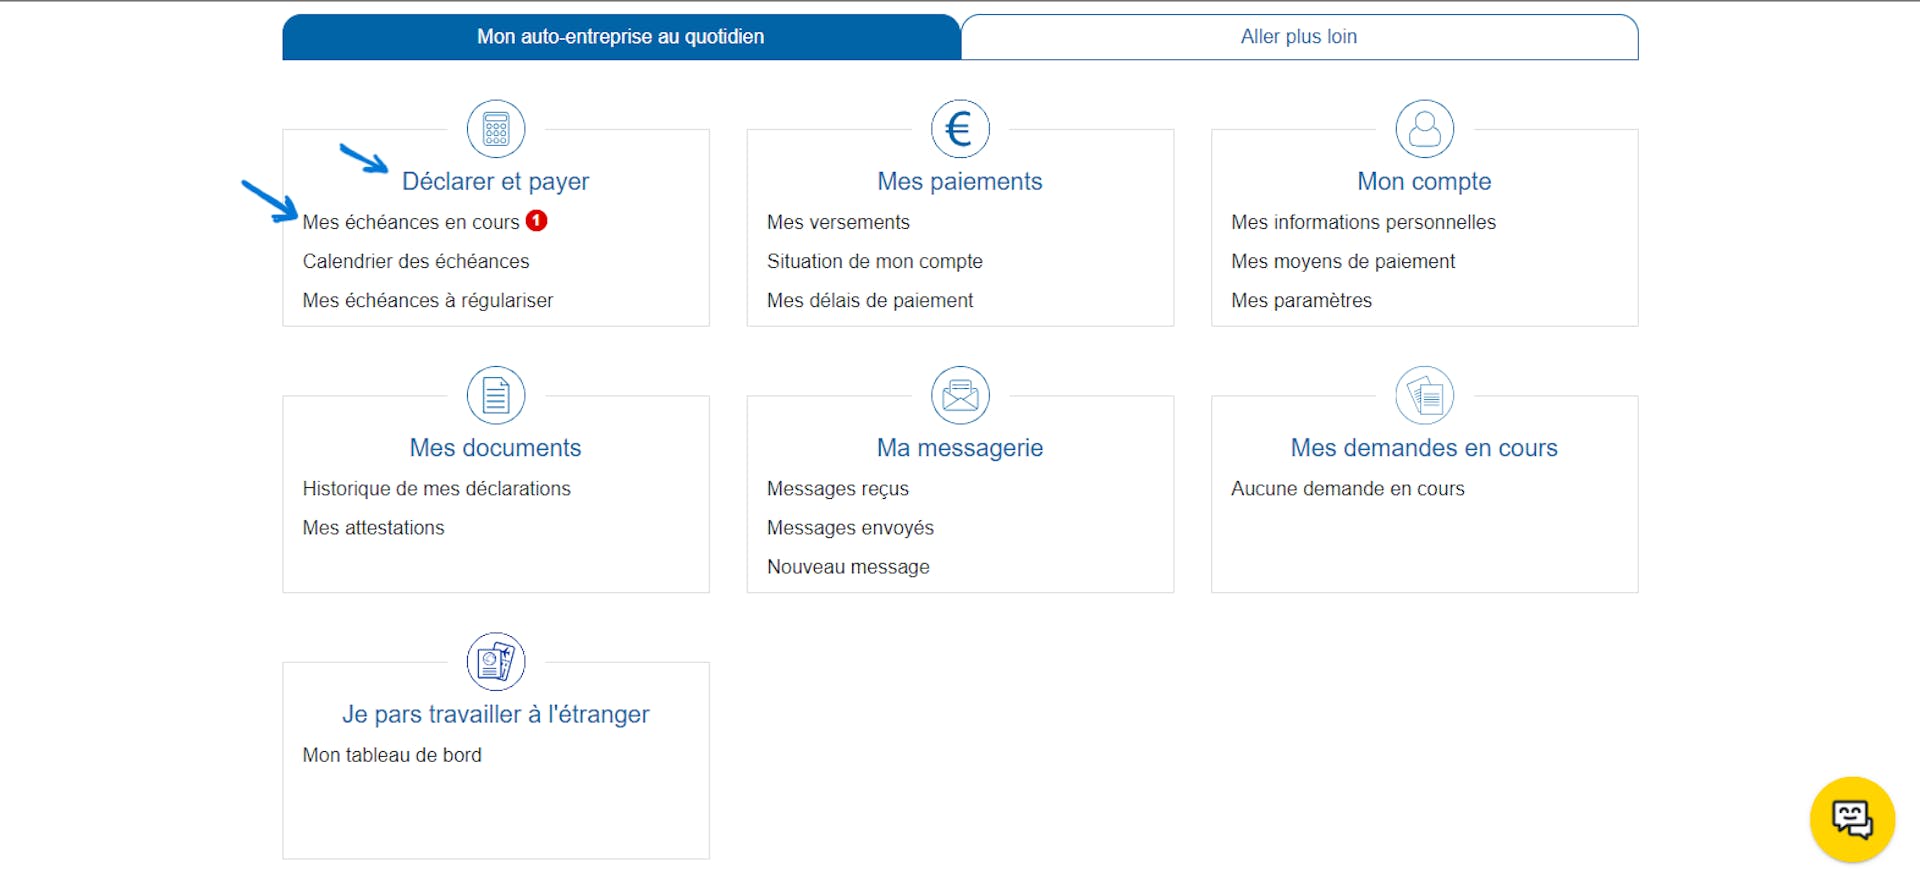The image size is (1920, 889).
Task: Open the Mon compte heading
Action: click(1424, 181)
